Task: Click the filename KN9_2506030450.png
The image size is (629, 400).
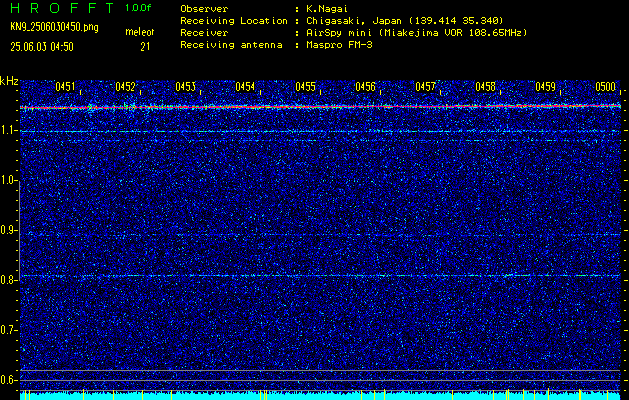Action: [54, 27]
